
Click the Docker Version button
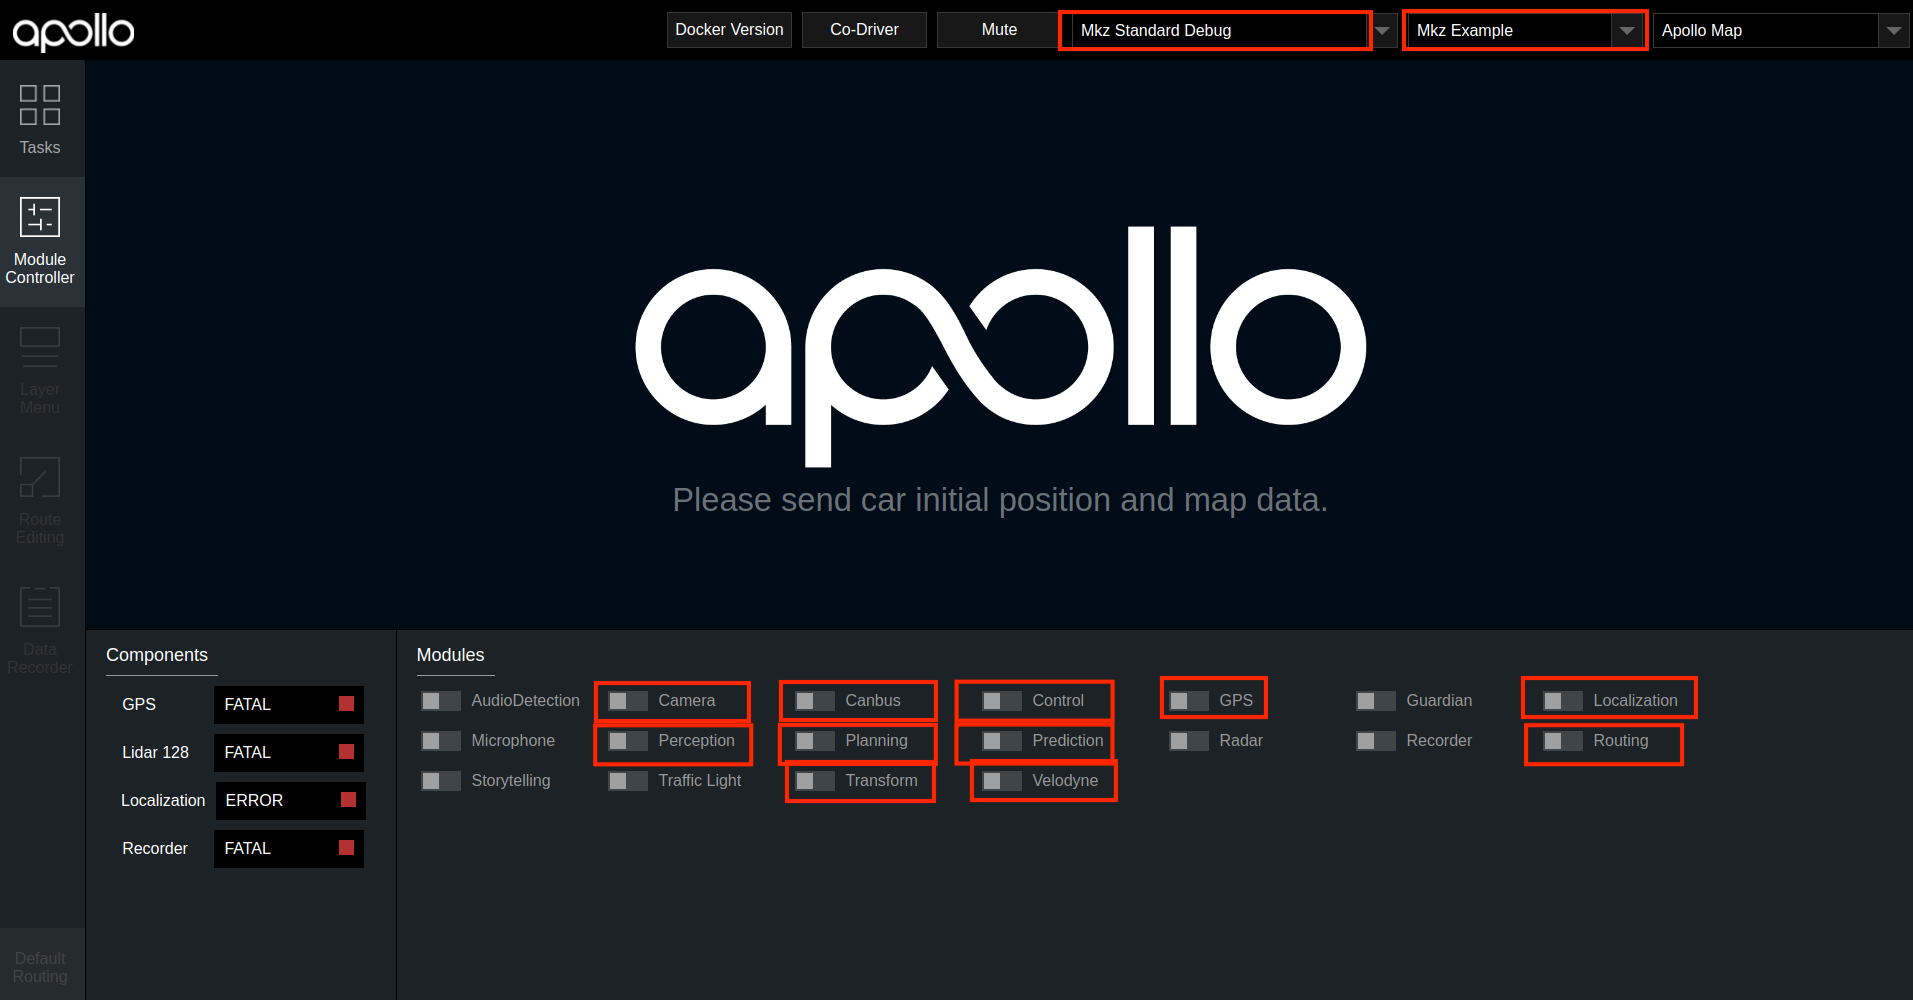tap(729, 30)
